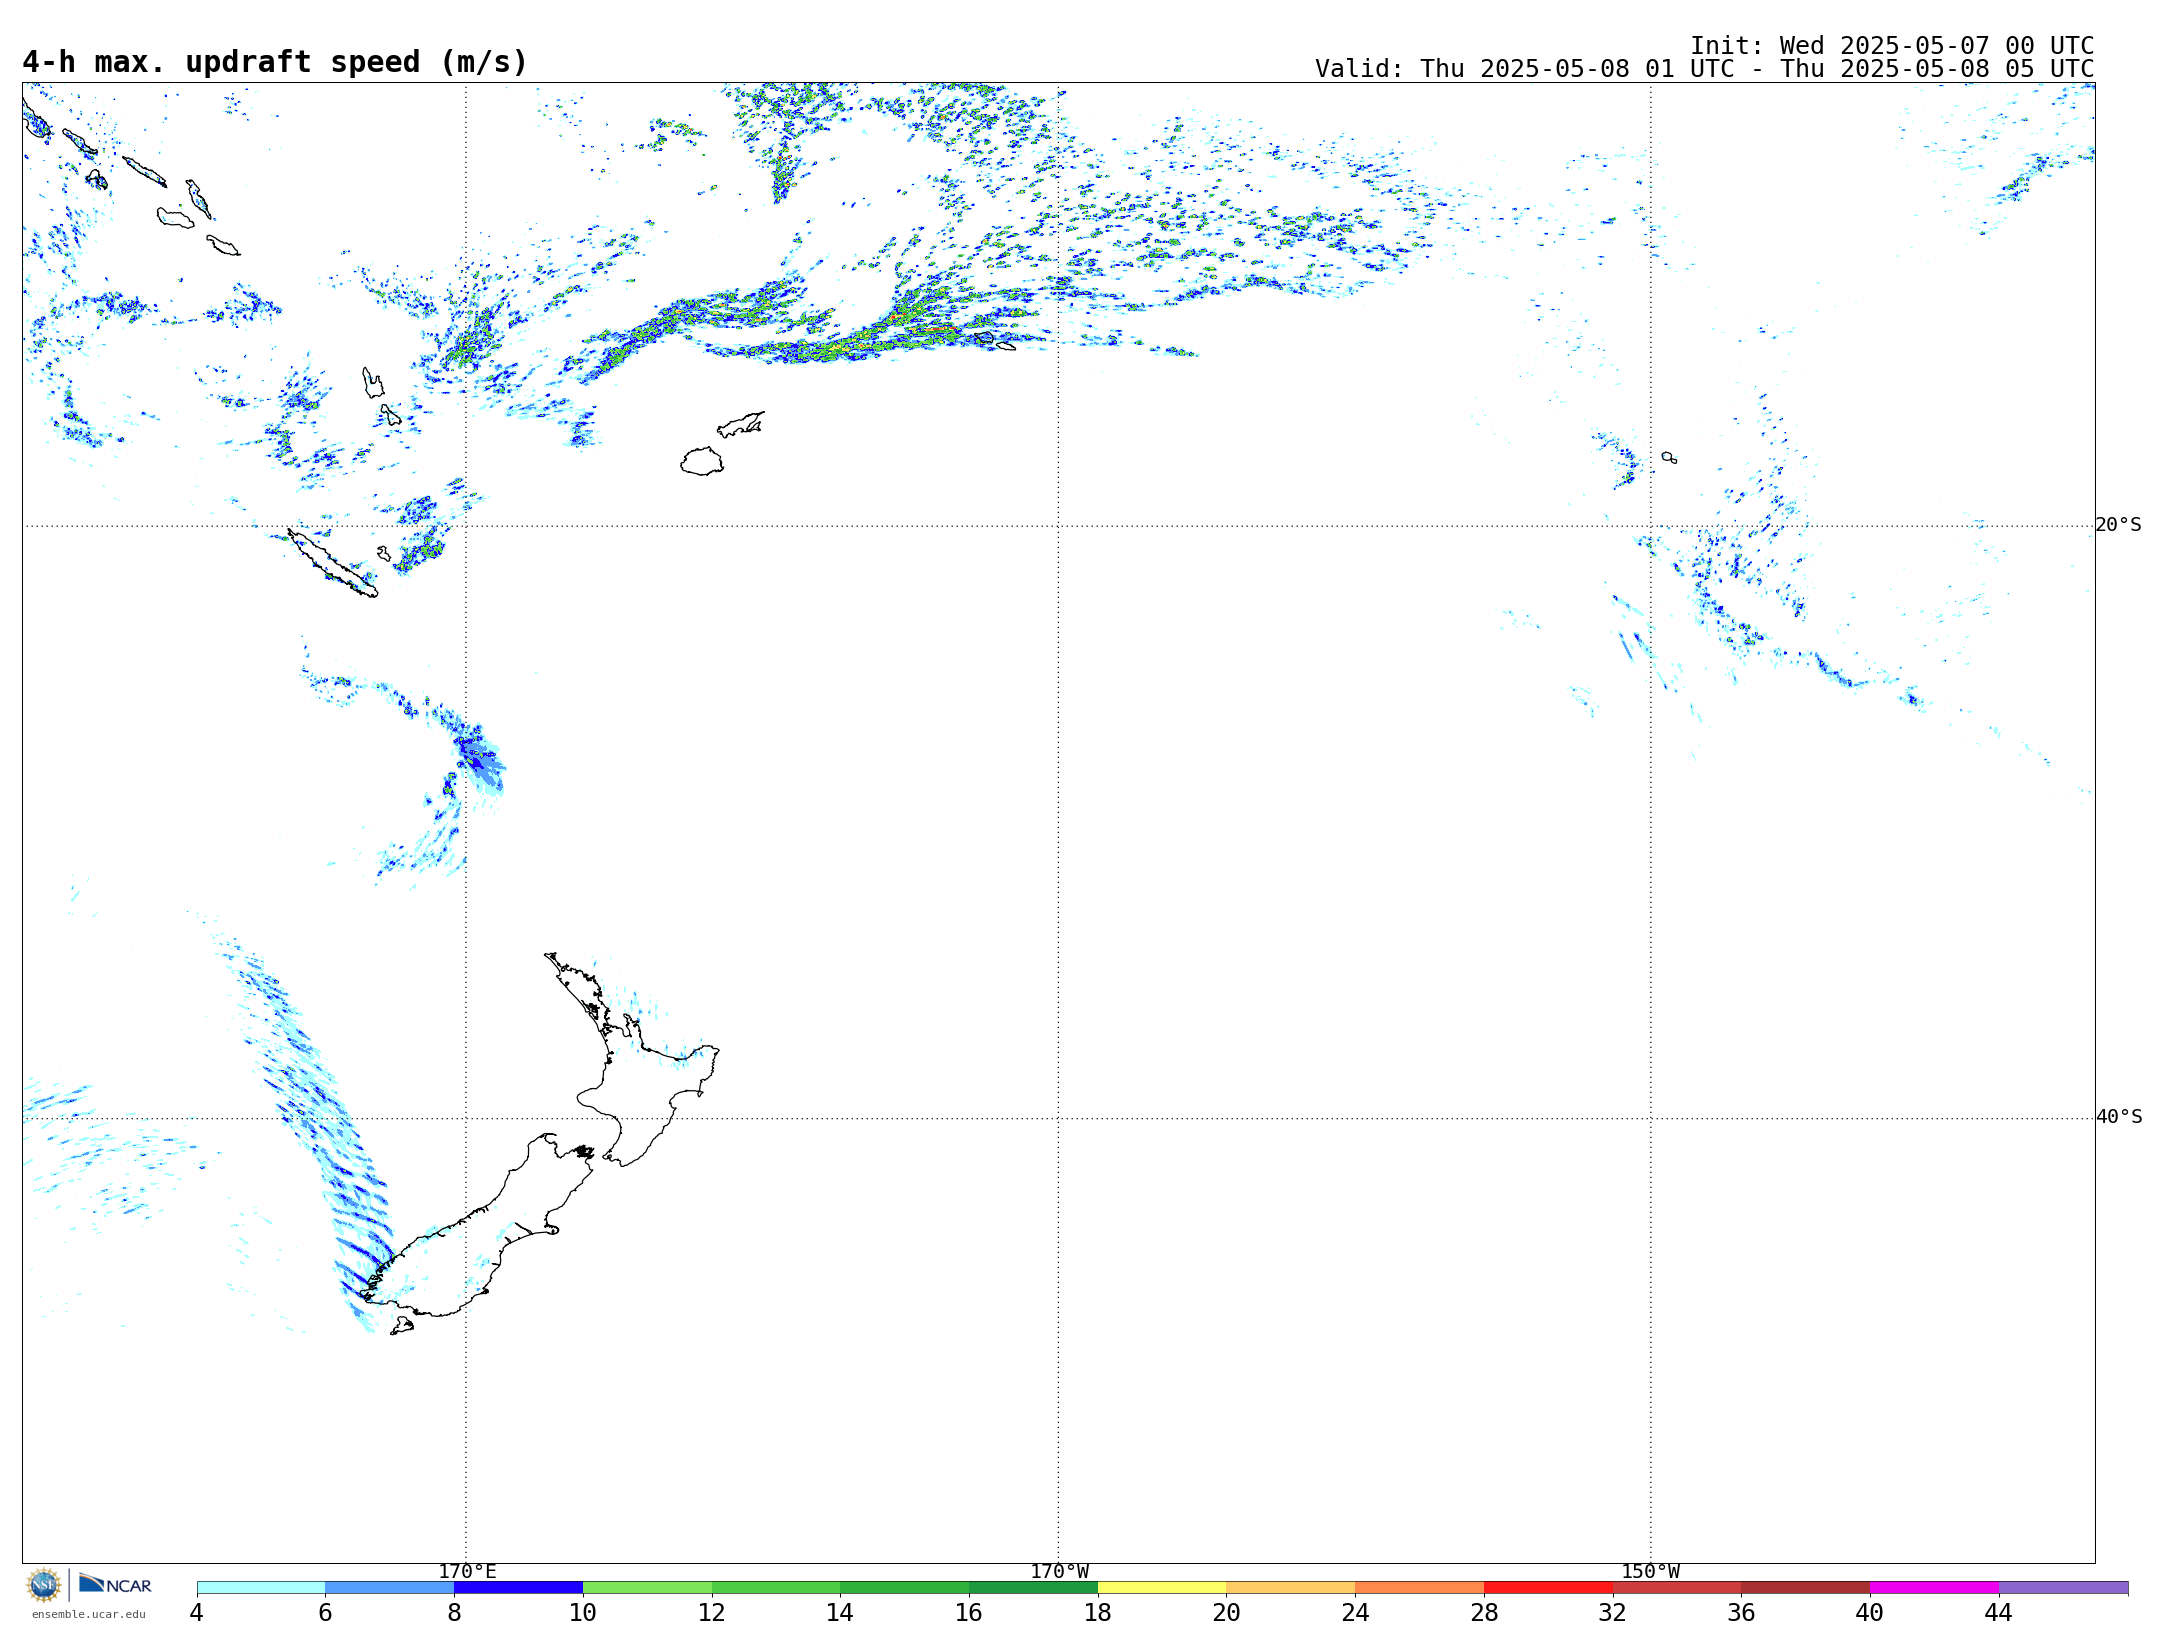This screenshot has height=1626, width=2160.
Task: Click the bright red 28-32 color swatch
Action: [x=1549, y=1588]
